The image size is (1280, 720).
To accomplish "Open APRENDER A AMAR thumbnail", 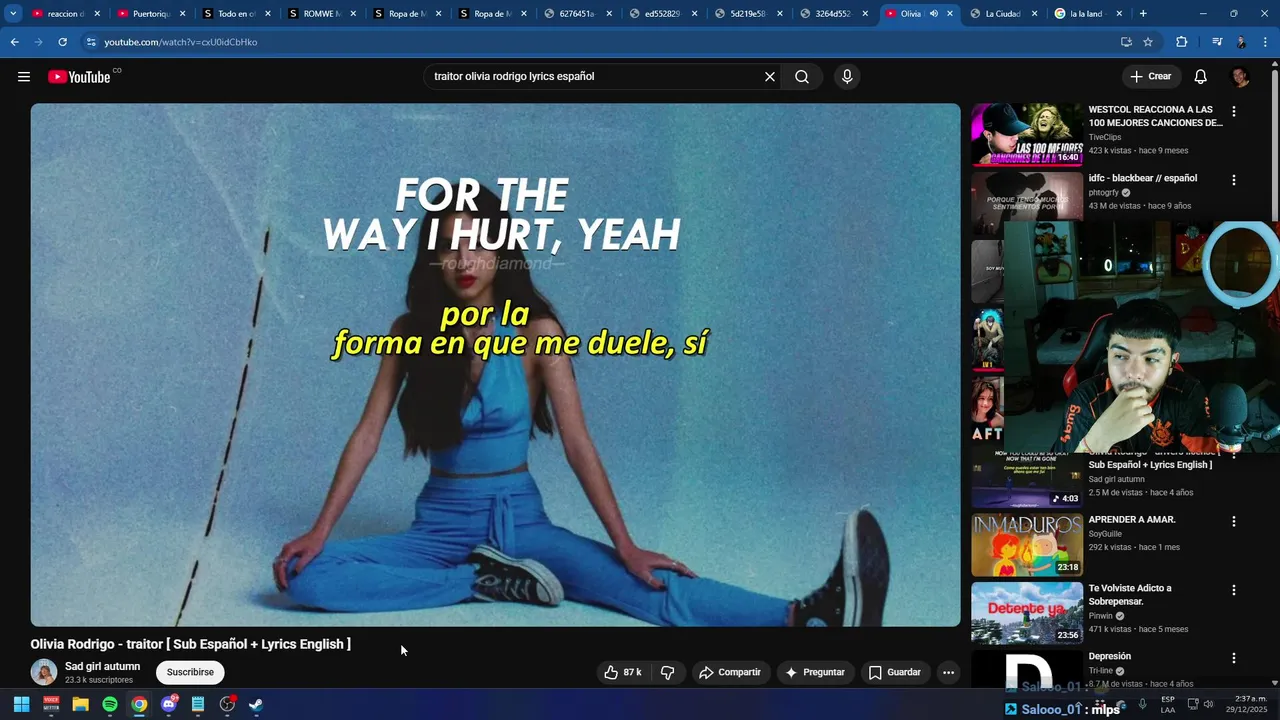I will (1027, 545).
